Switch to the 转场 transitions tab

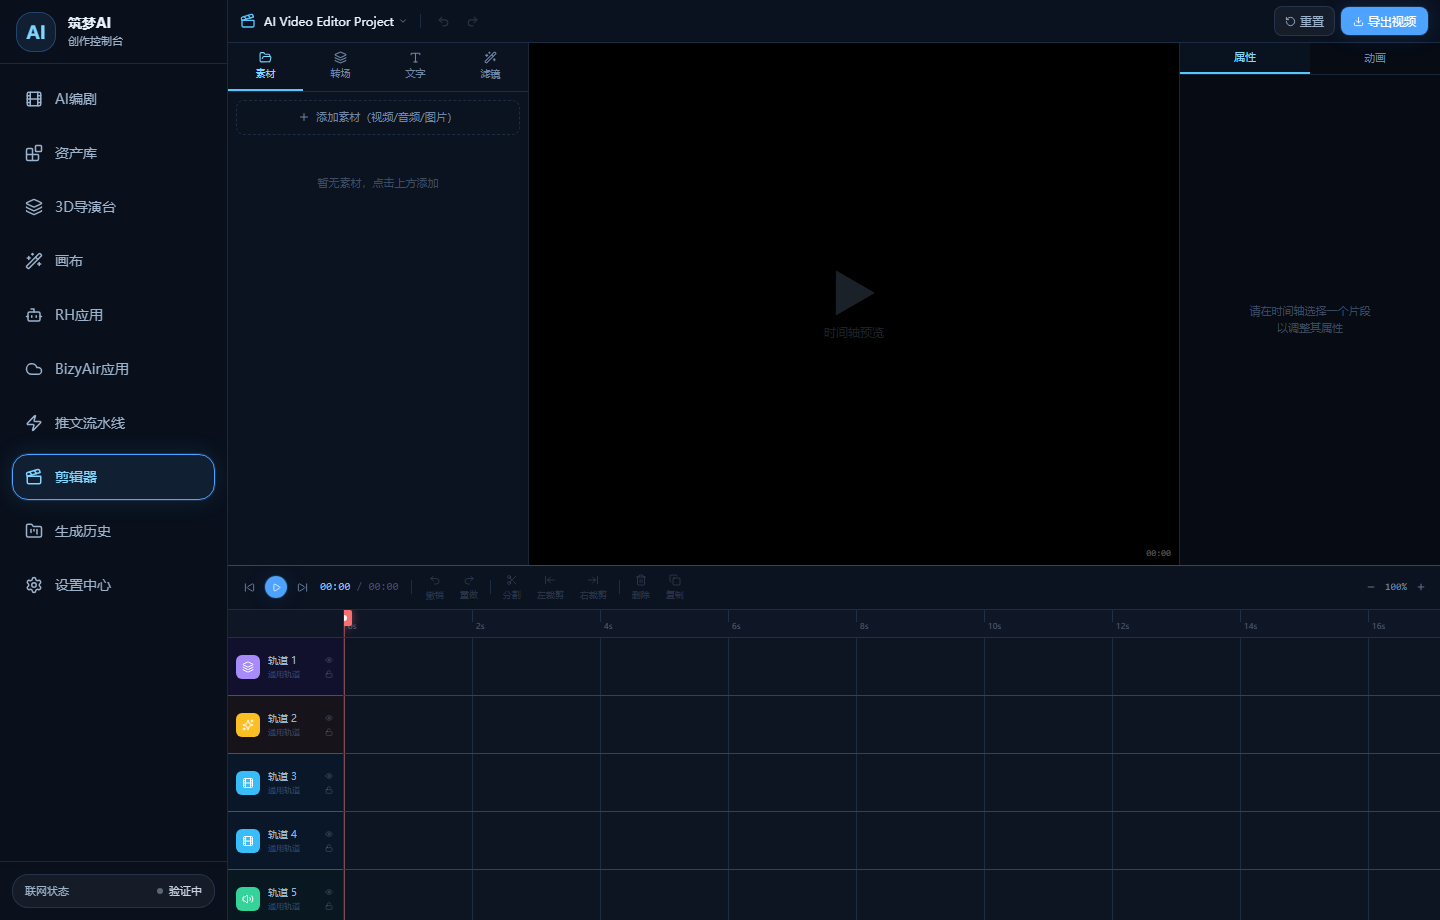click(x=340, y=66)
